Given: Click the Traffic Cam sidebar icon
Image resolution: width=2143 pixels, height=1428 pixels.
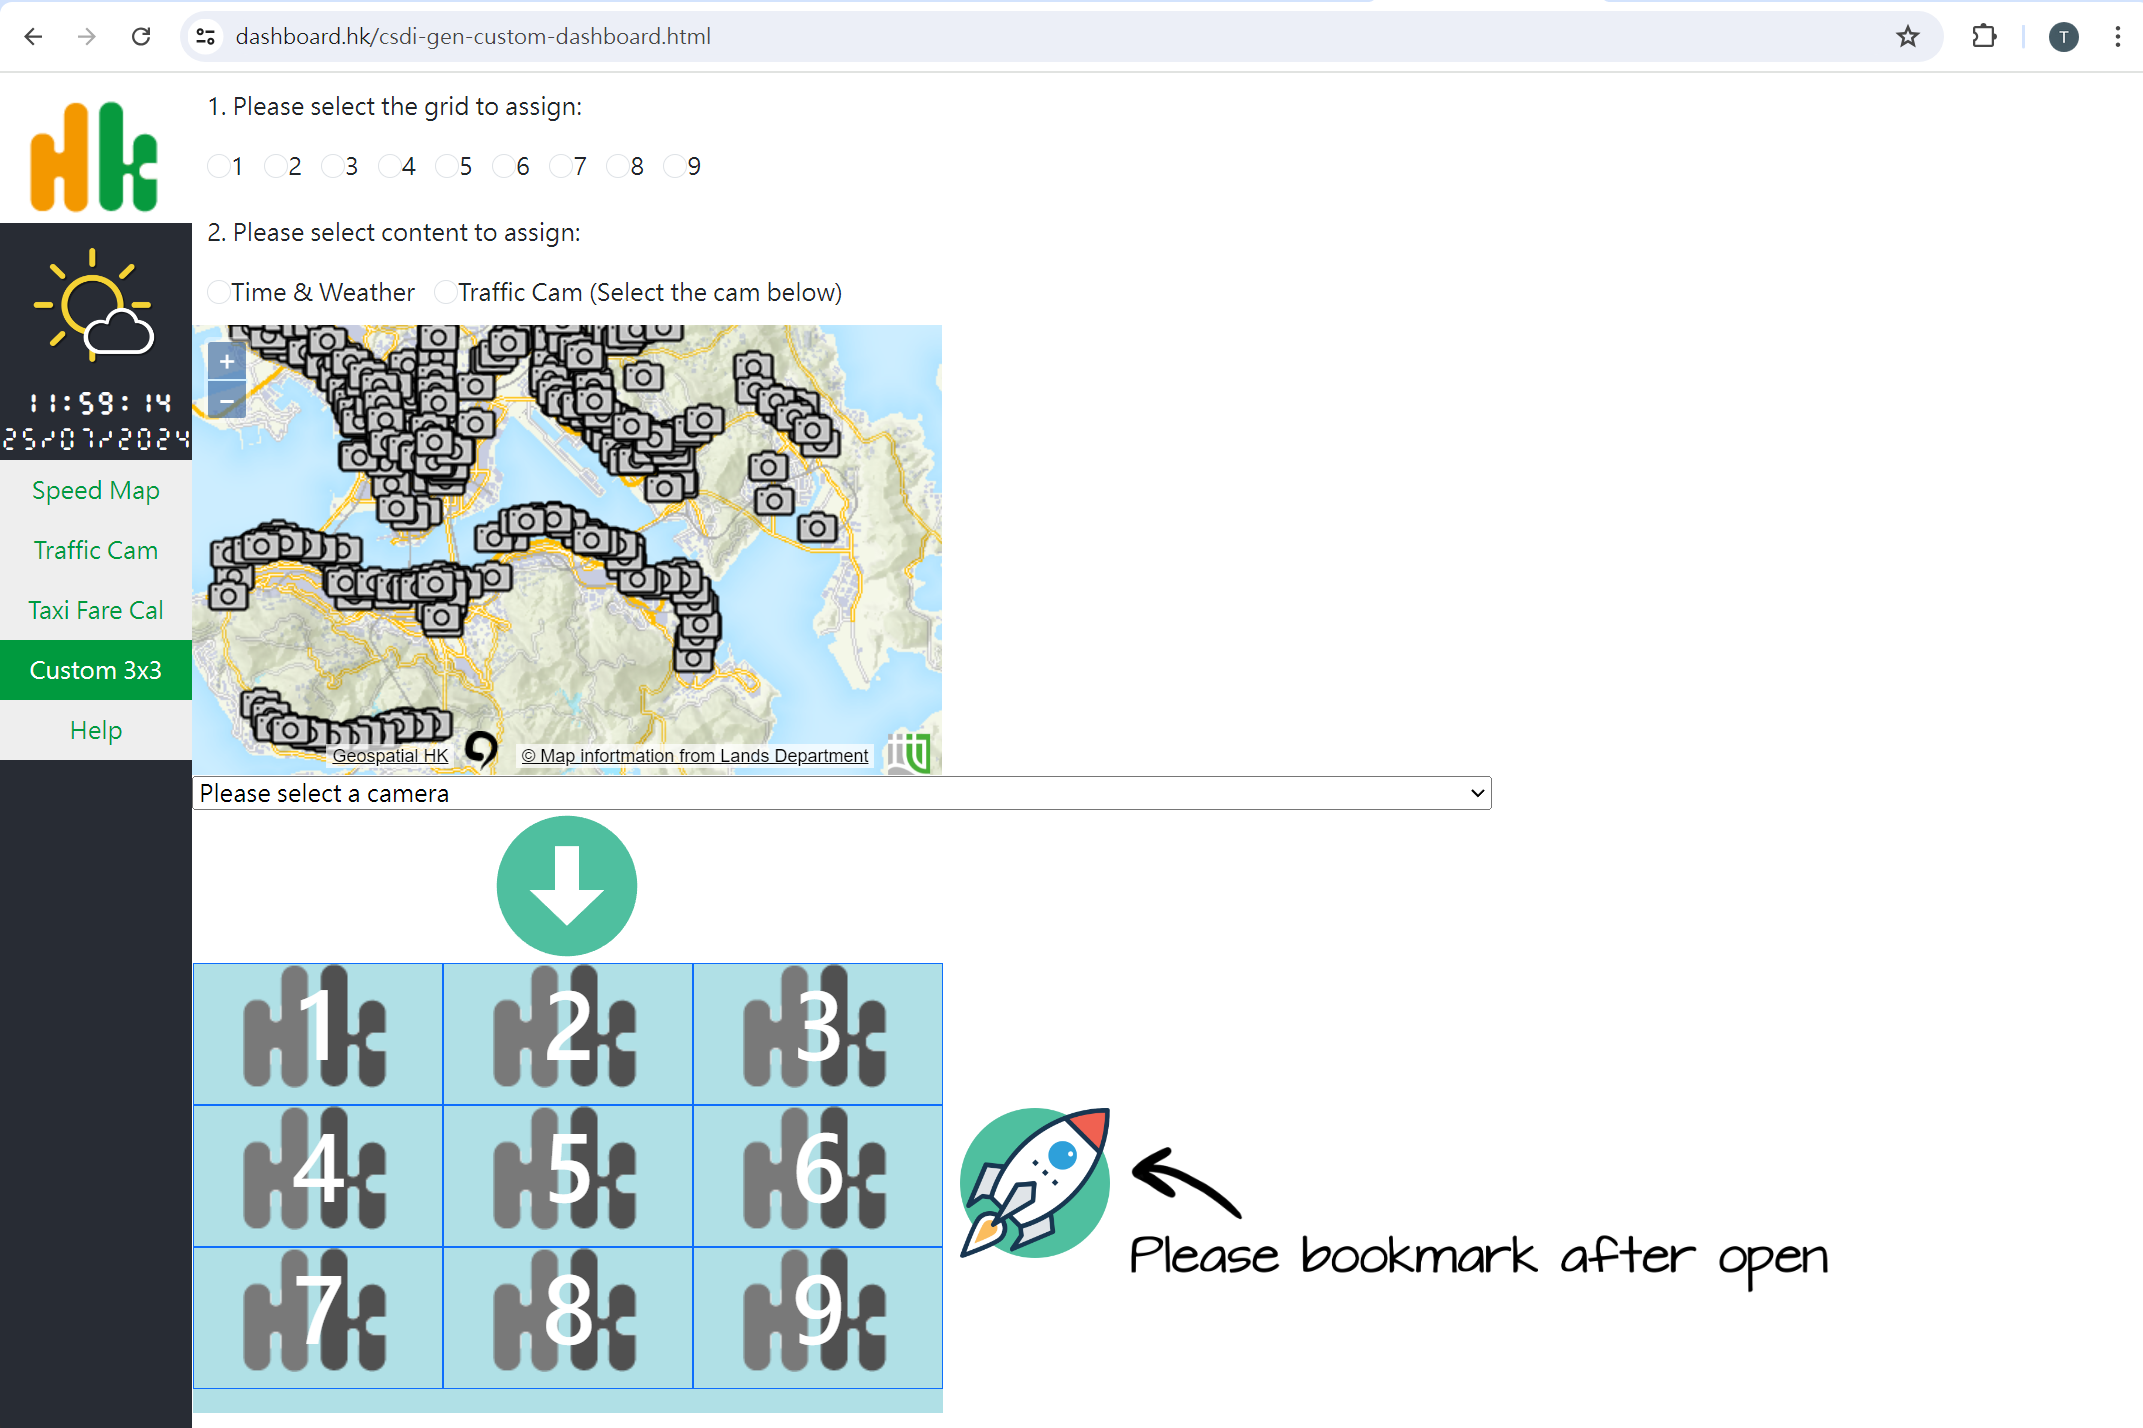Looking at the screenshot, I should tap(96, 548).
